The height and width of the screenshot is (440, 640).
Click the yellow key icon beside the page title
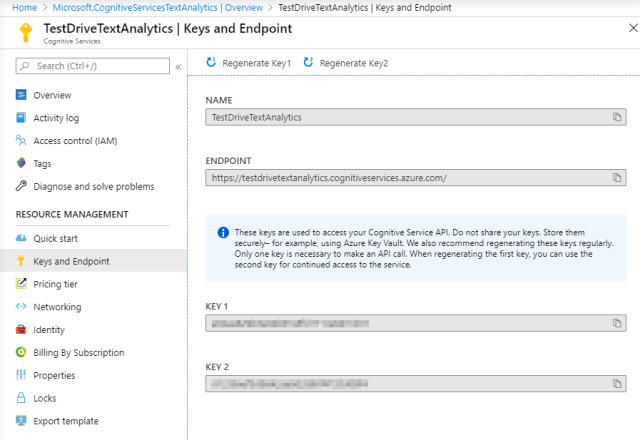pos(26,33)
